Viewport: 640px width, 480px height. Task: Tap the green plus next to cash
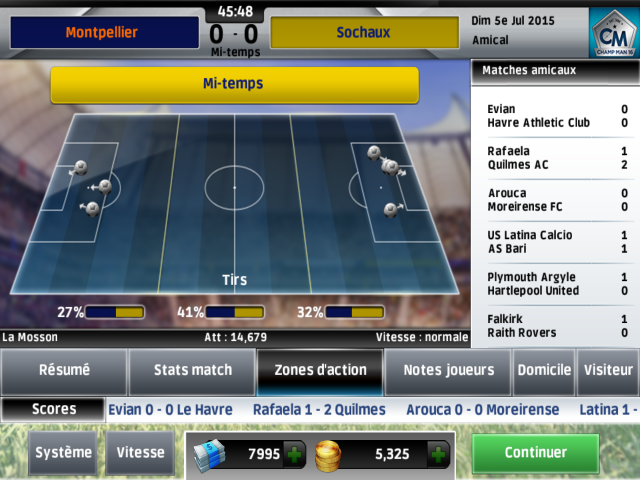(294, 454)
